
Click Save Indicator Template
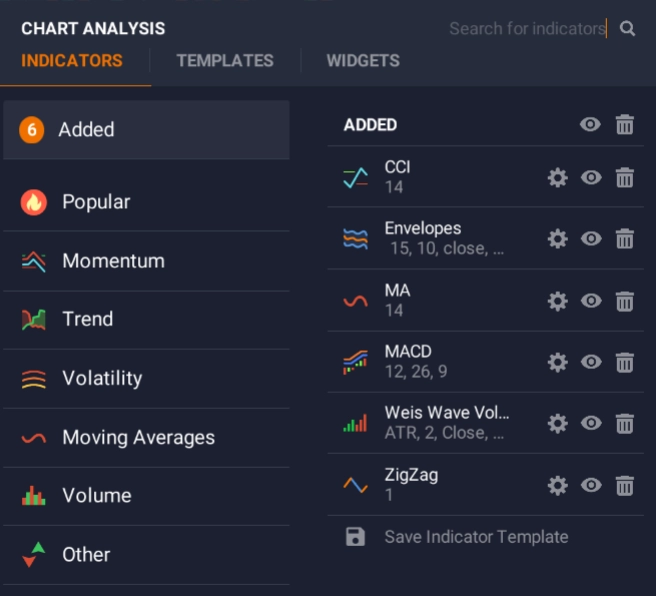tap(476, 537)
